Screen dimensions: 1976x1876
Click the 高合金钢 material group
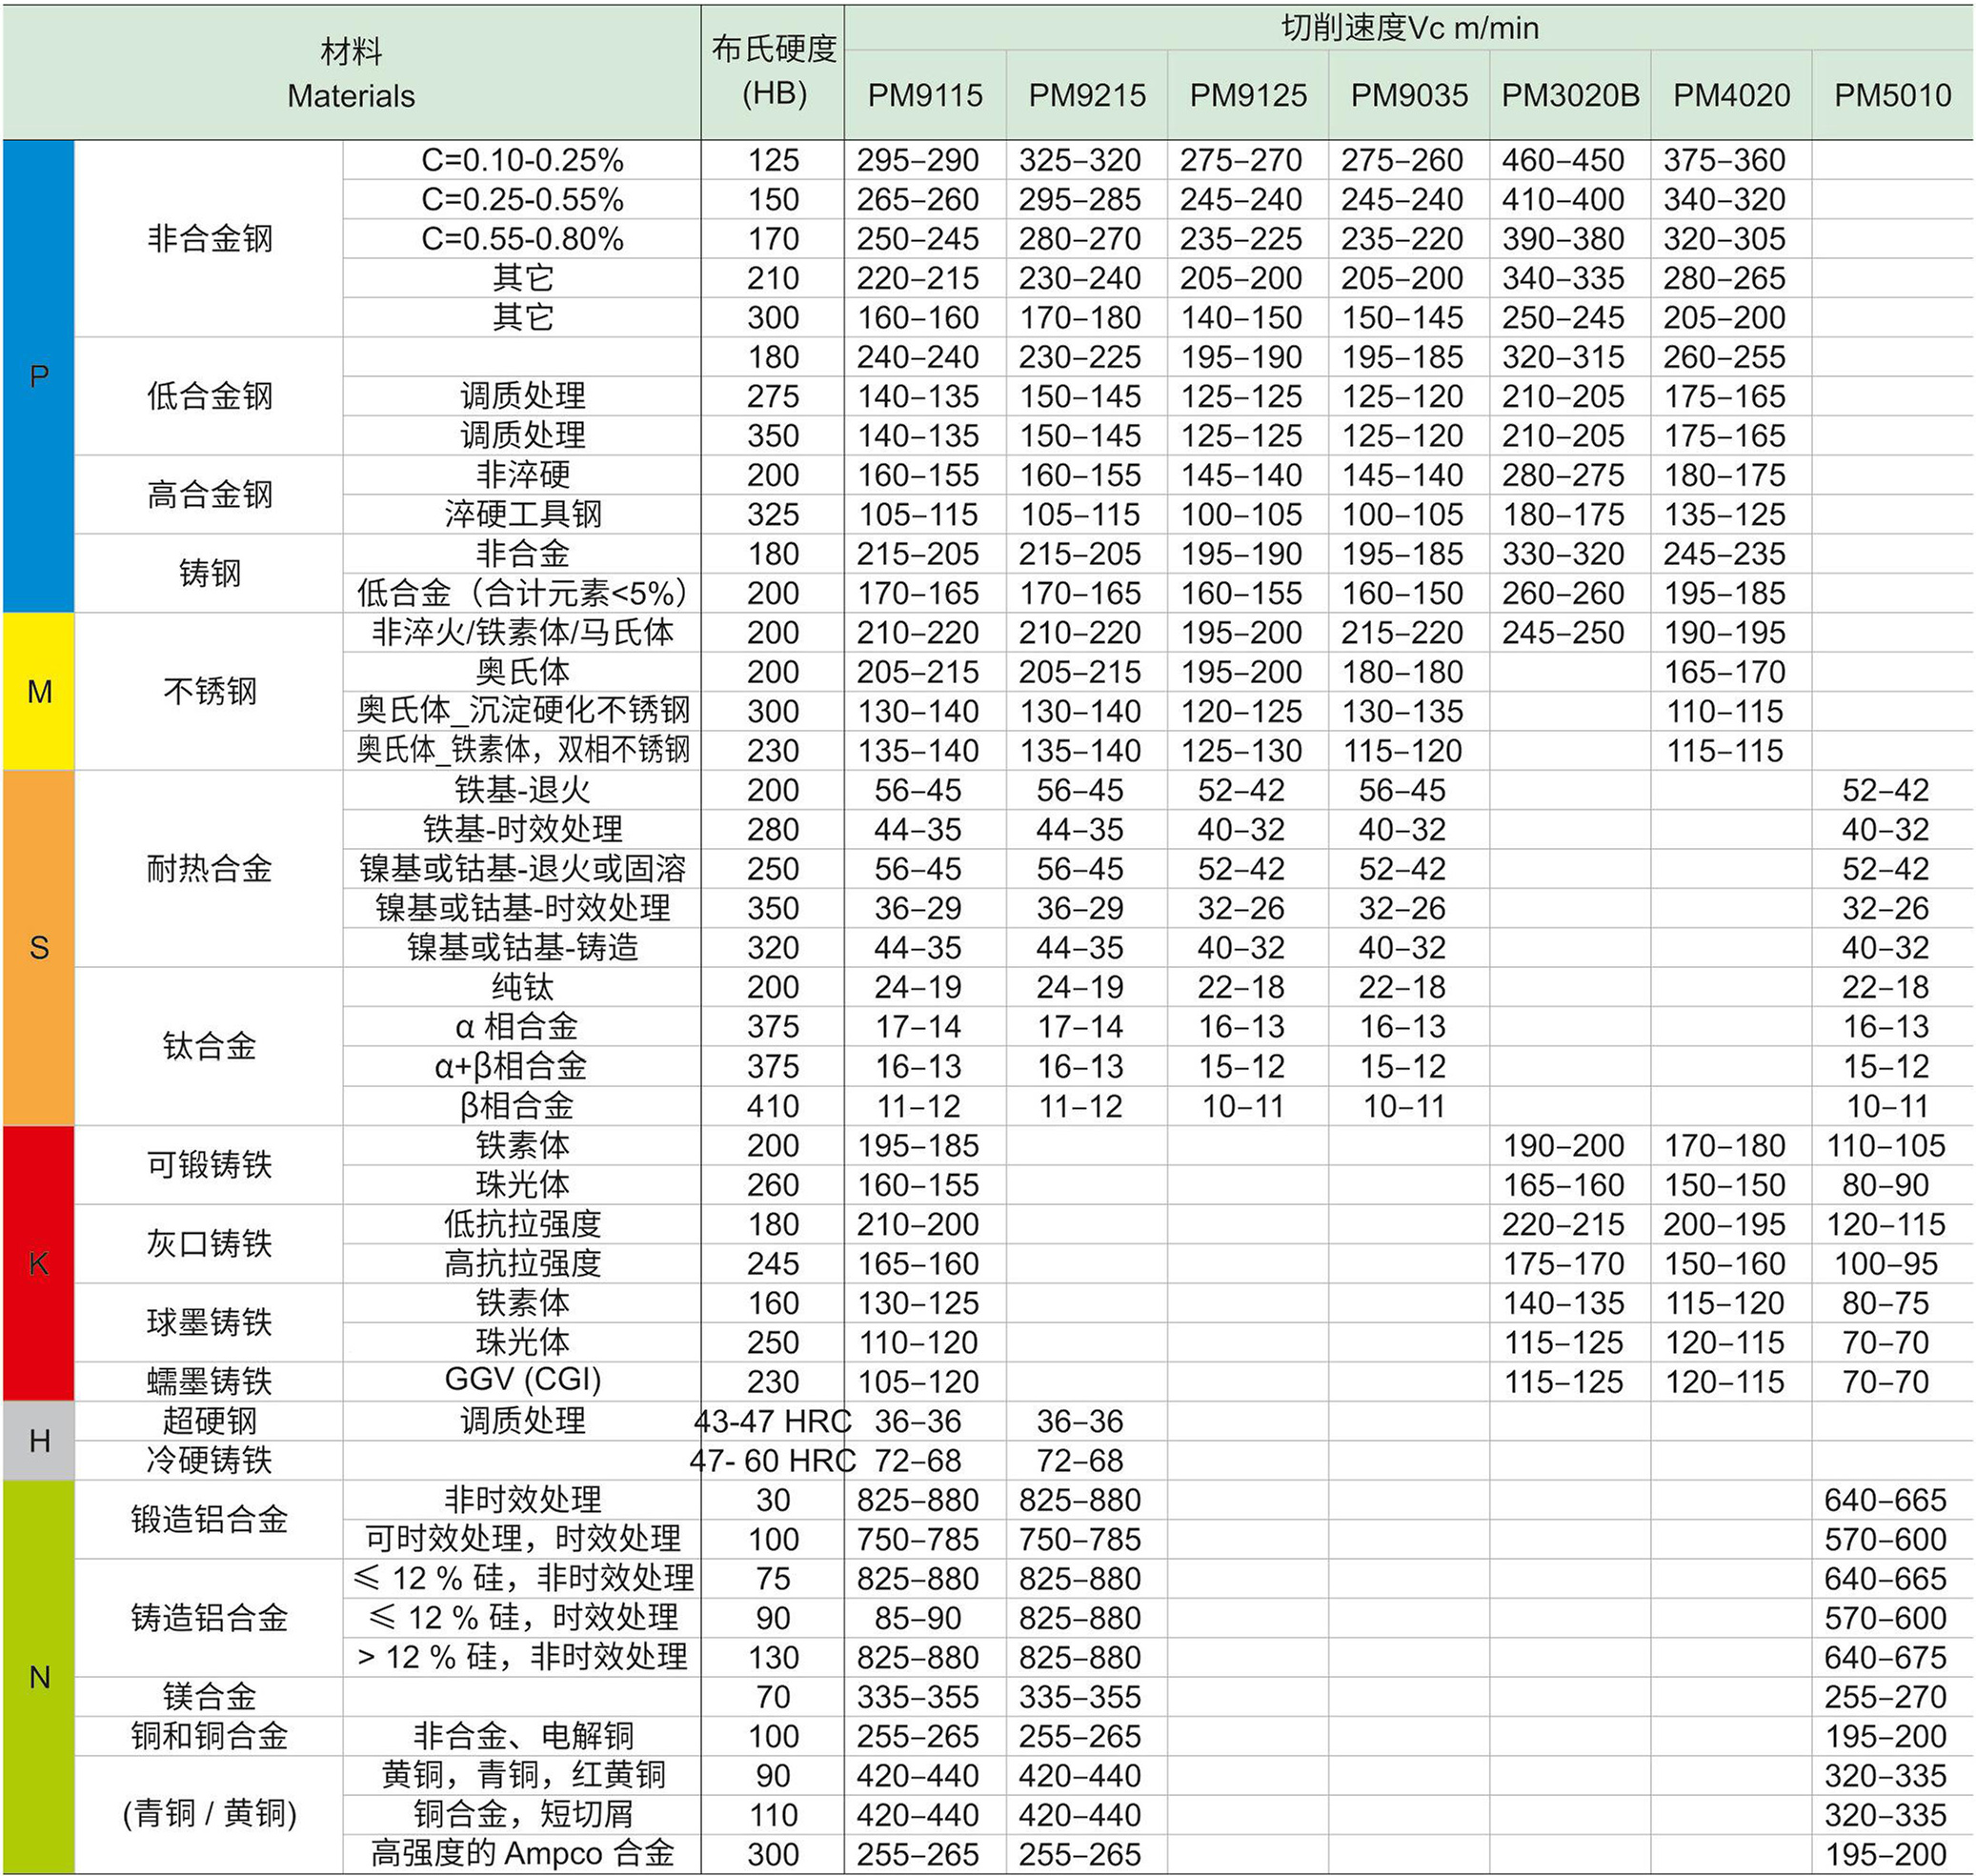(209, 494)
